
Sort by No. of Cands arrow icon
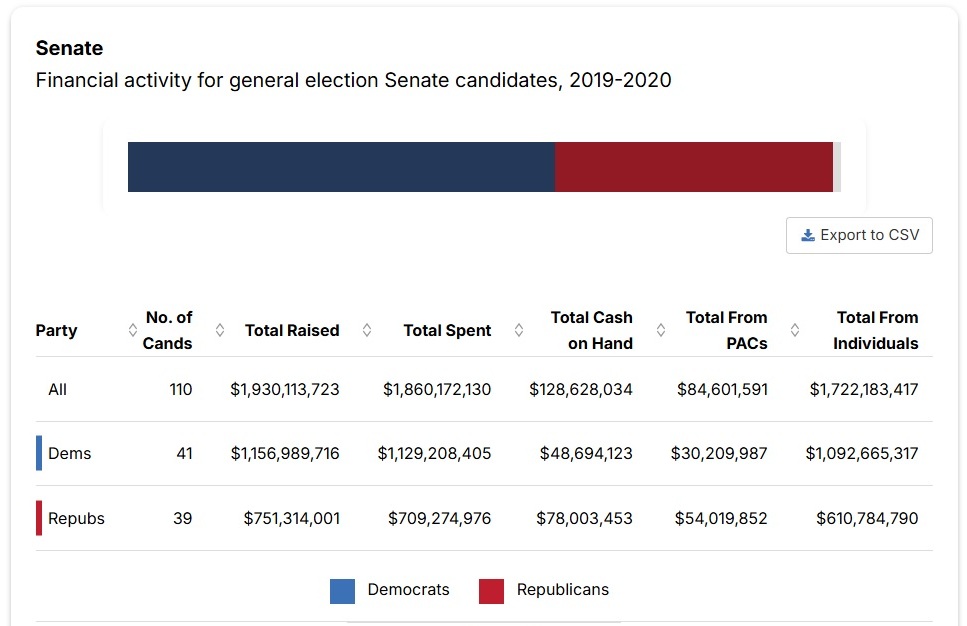(x=220, y=330)
